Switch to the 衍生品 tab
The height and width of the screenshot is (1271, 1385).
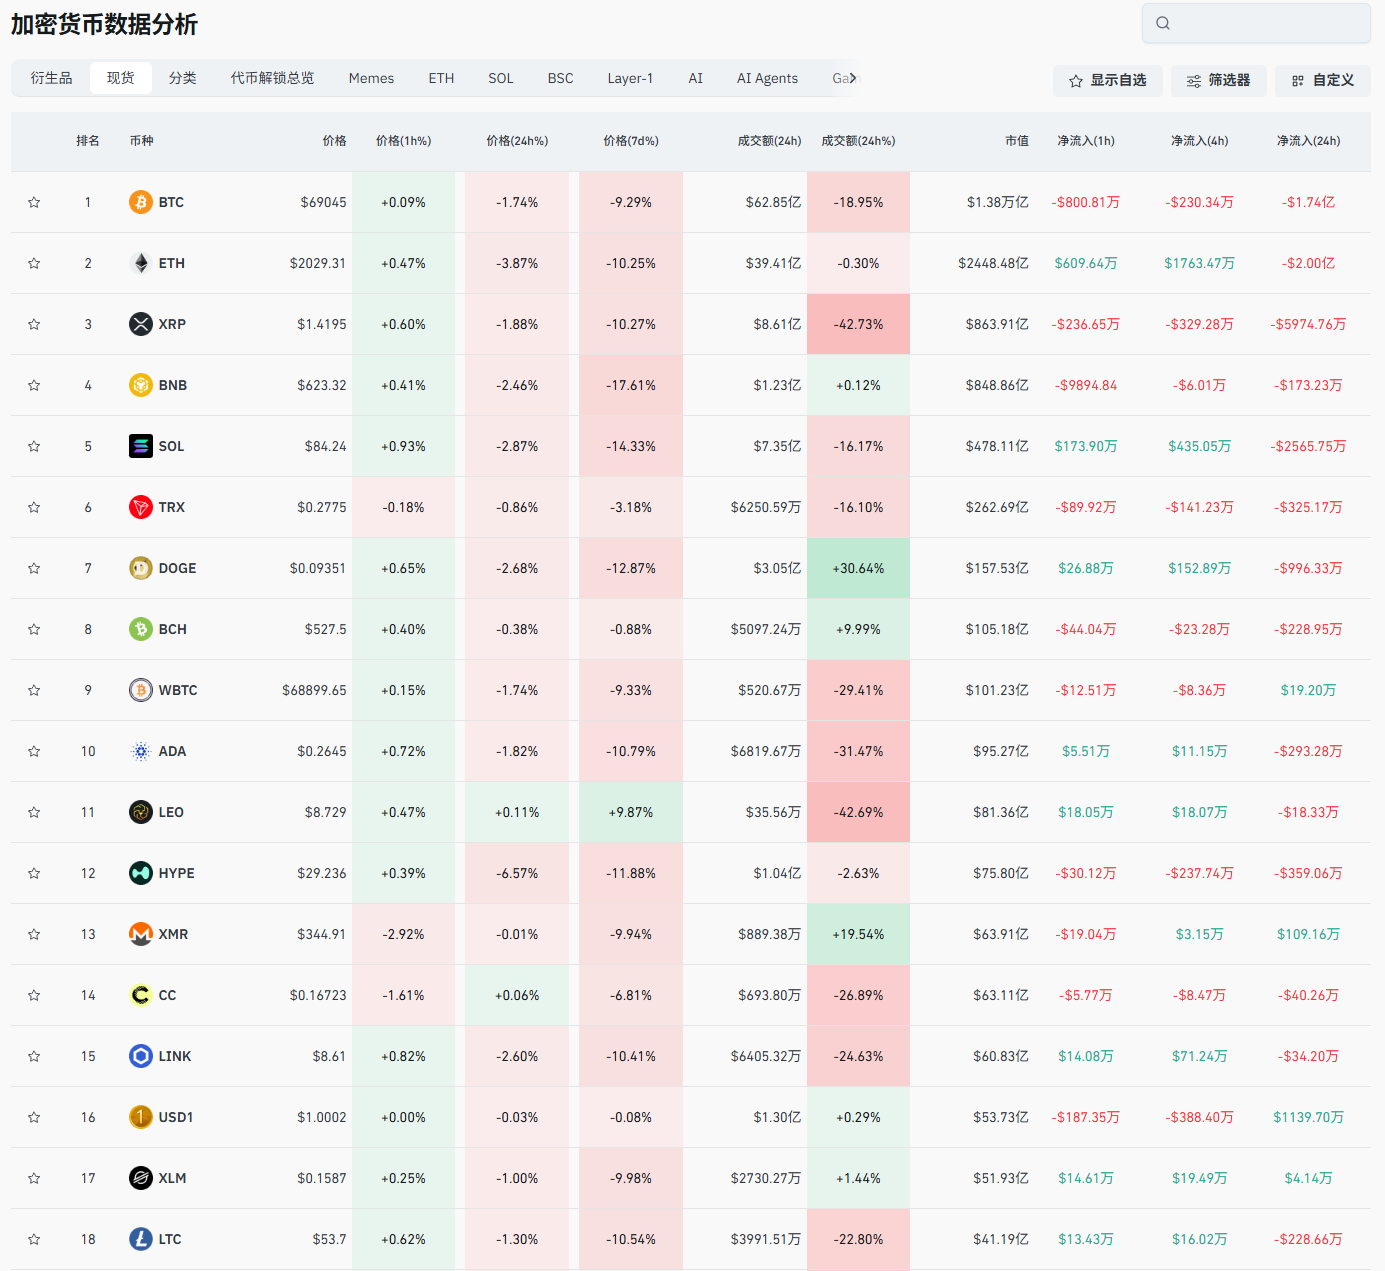click(x=51, y=78)
